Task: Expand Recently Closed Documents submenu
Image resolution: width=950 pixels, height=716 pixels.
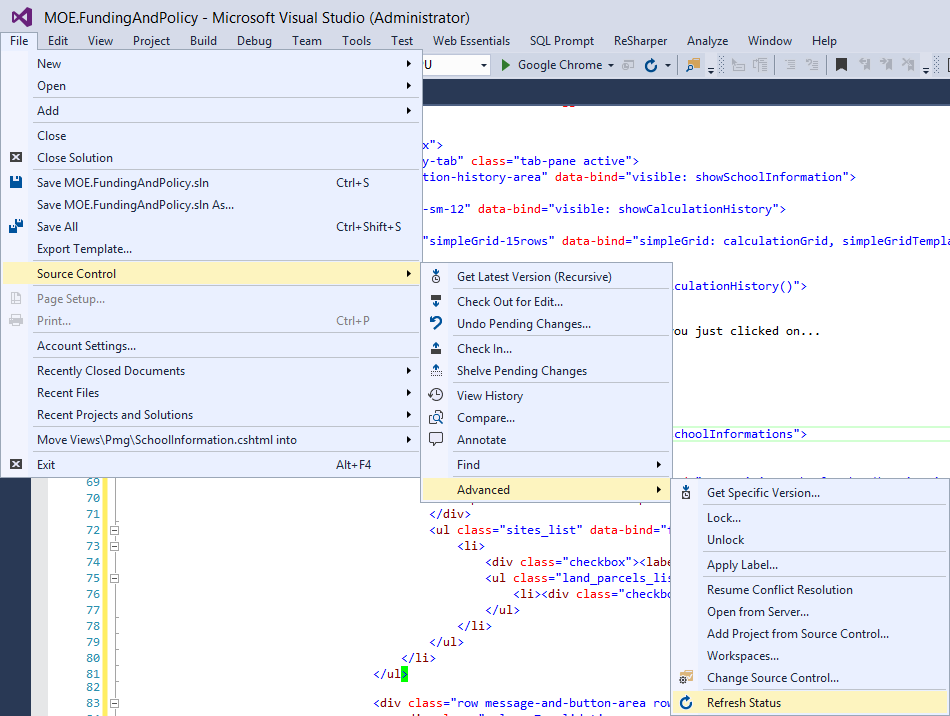Action: [408, 371]
